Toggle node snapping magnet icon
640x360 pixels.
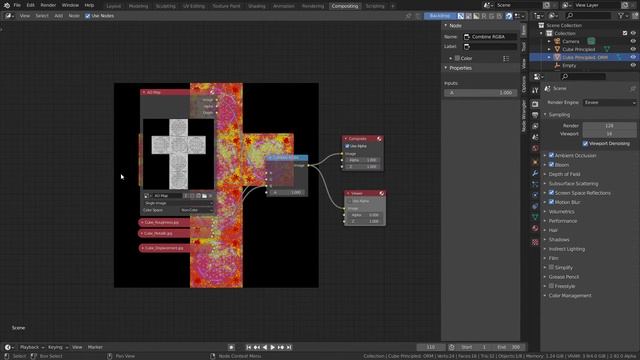pyautogui.click(x=509, y=16)
